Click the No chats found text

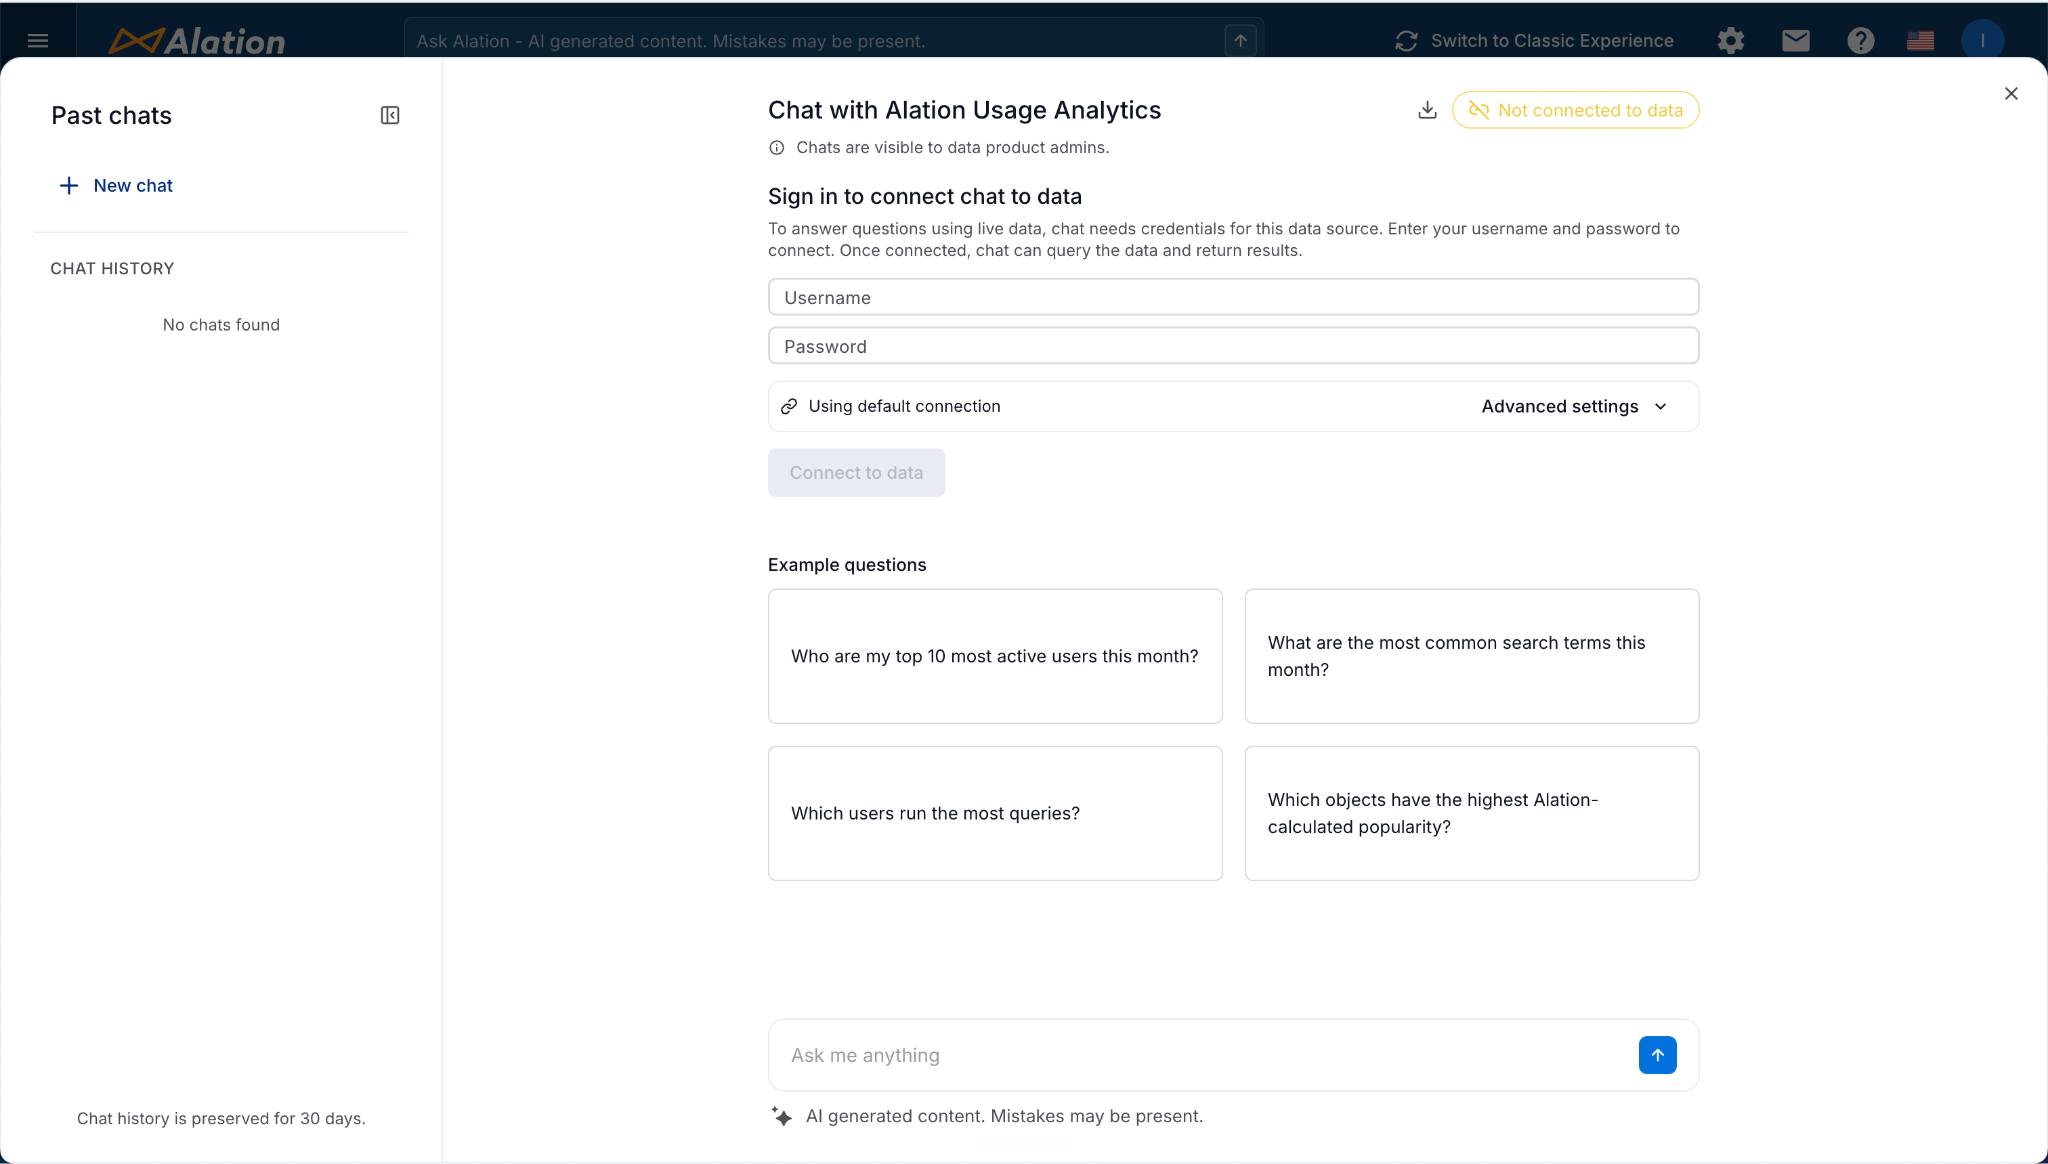221,325
